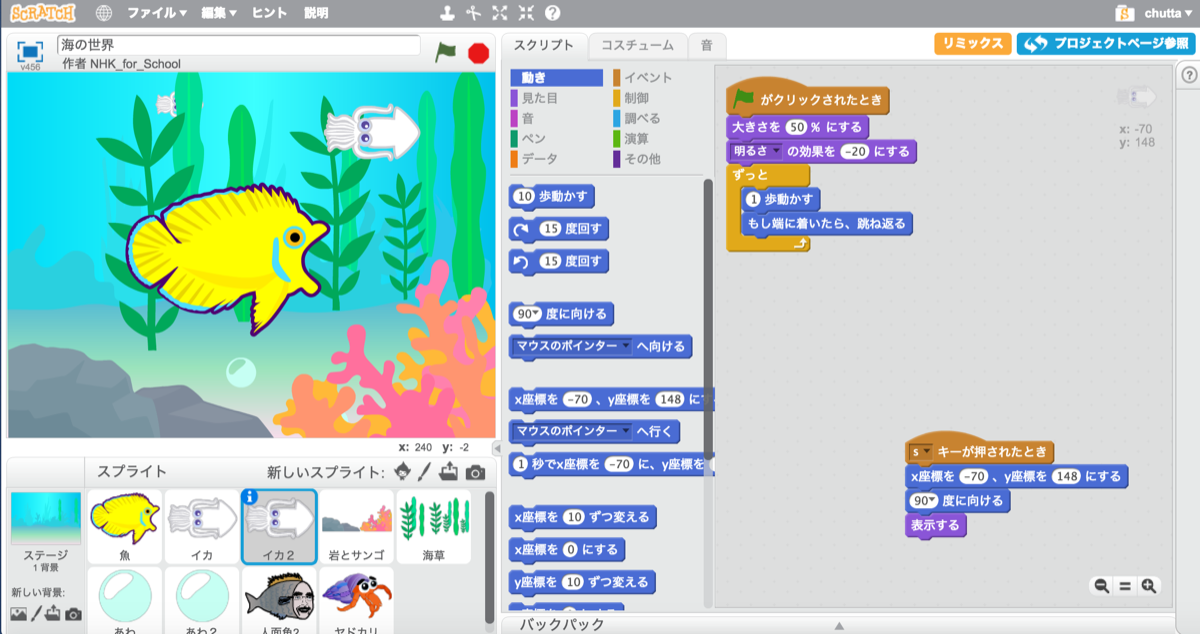Select the 魚 sprite thumbnail
1200x634 pixels.
coord(125,526)
